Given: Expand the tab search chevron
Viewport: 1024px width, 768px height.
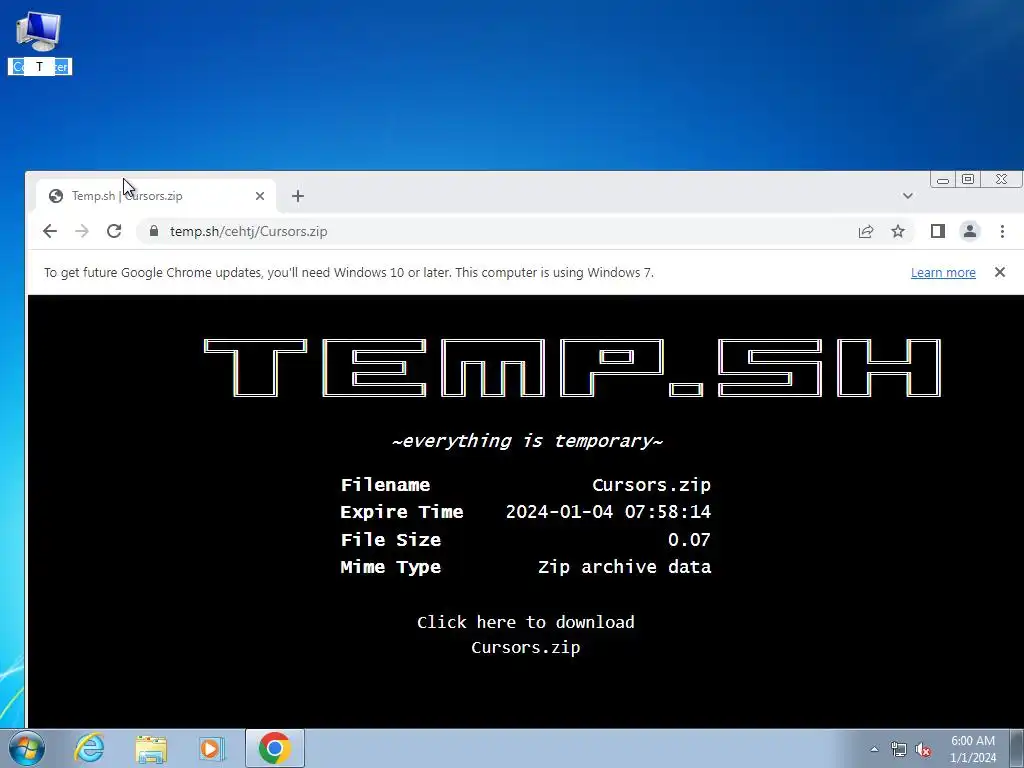Looking at the screenshot, I should pos(908,196).
